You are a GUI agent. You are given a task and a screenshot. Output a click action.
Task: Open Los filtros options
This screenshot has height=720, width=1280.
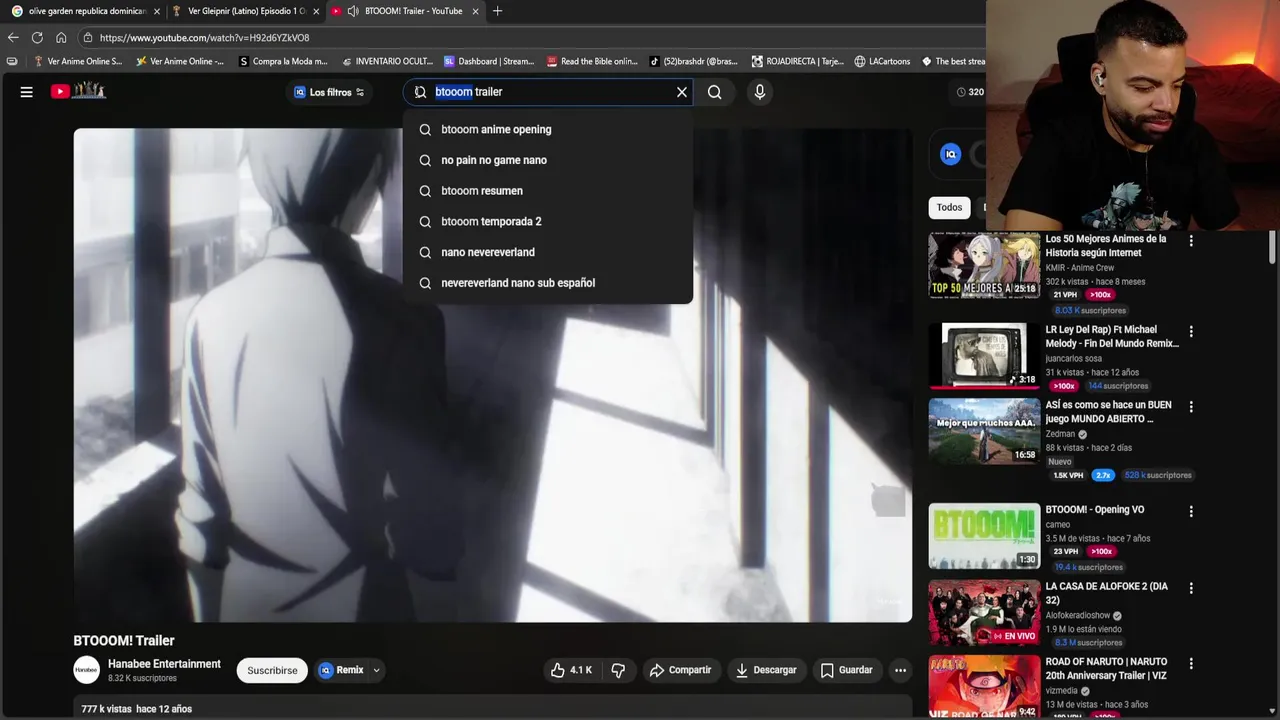pyautogui.click(x=329, y=92)
